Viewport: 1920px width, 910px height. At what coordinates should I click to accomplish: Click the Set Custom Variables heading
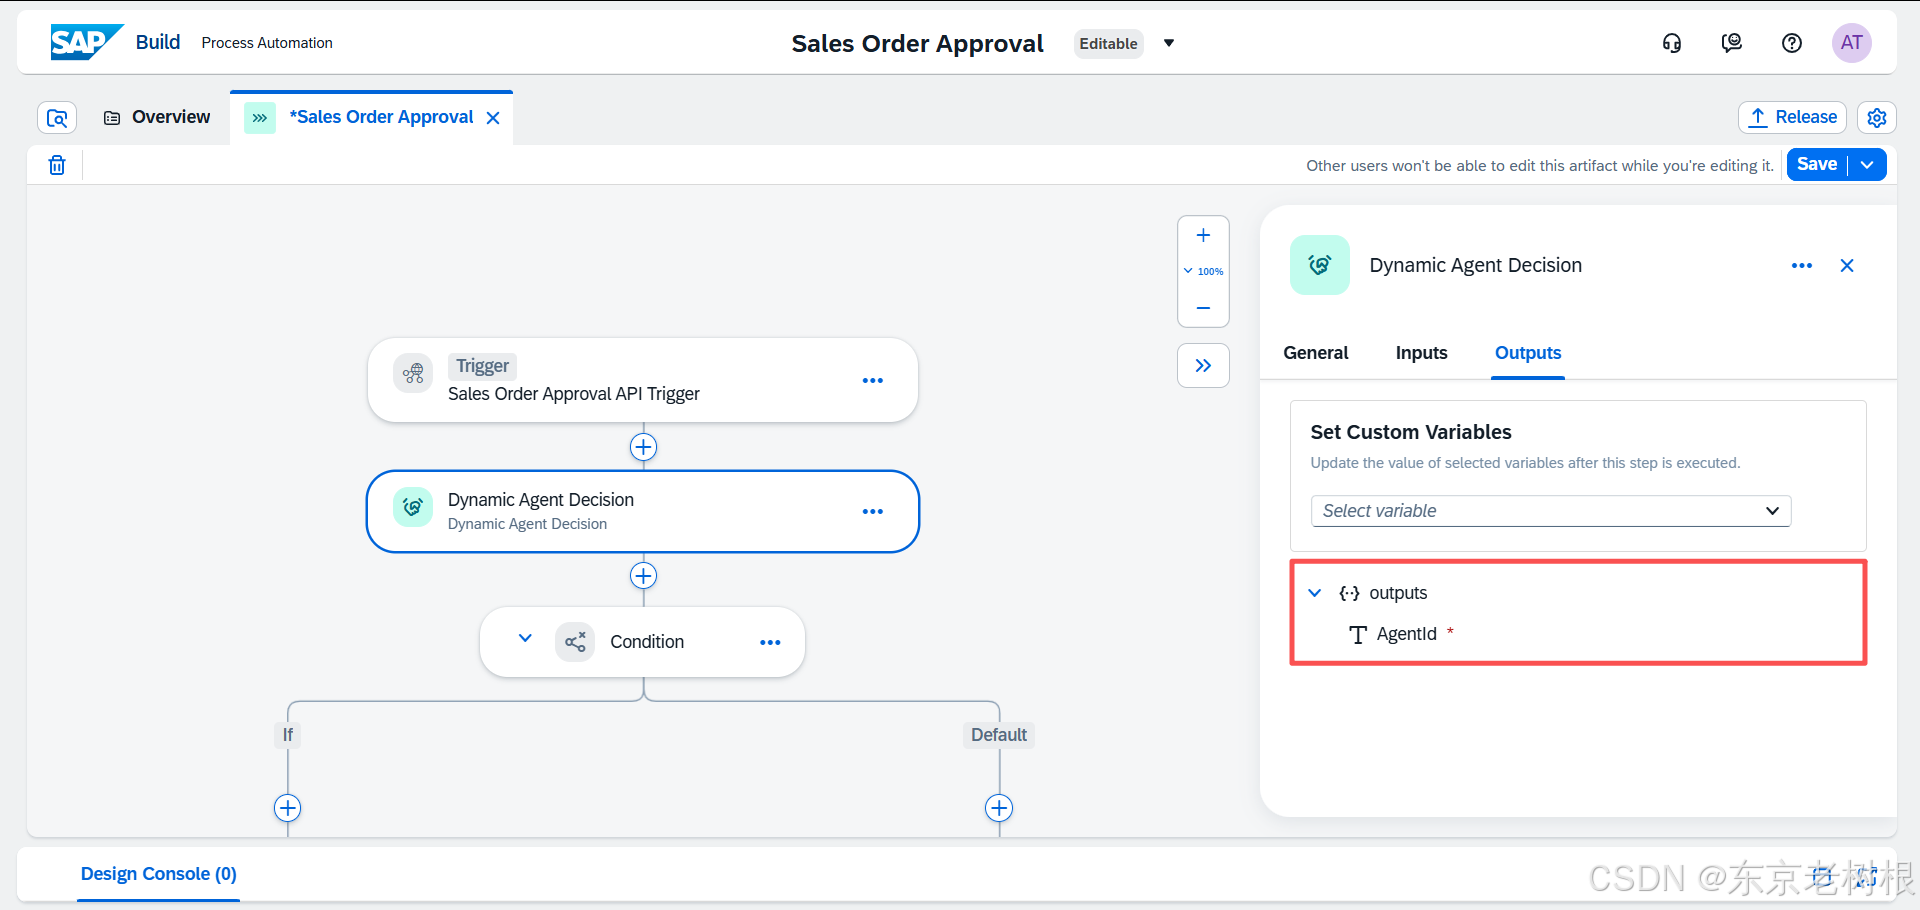click(x=1411, y=432)
